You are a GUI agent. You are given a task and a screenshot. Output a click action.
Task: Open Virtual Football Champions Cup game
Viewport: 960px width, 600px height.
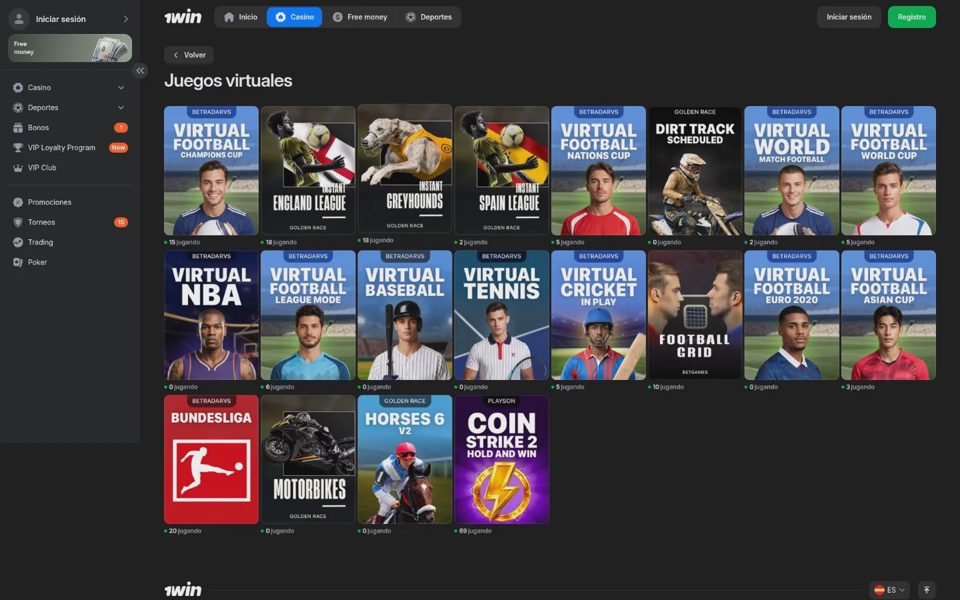tap(211, 171)
